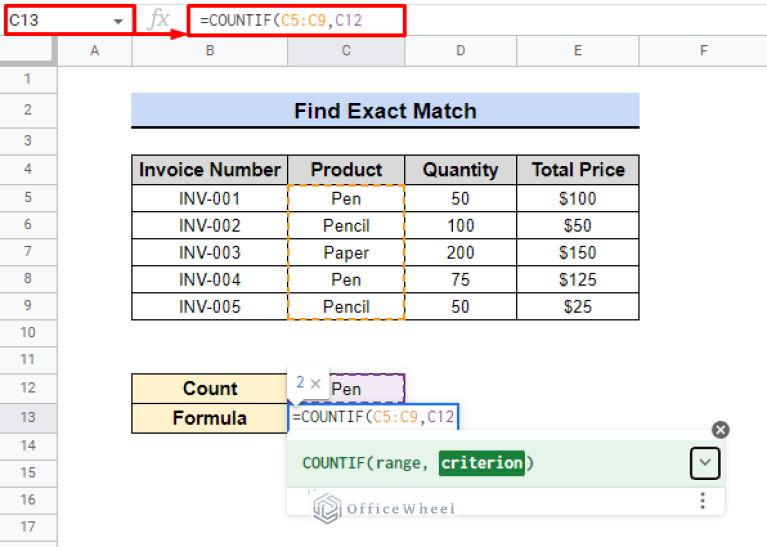767x547 pixels.
Task: Select the Invoice Number header cell
Action: [x=209, y=170]
